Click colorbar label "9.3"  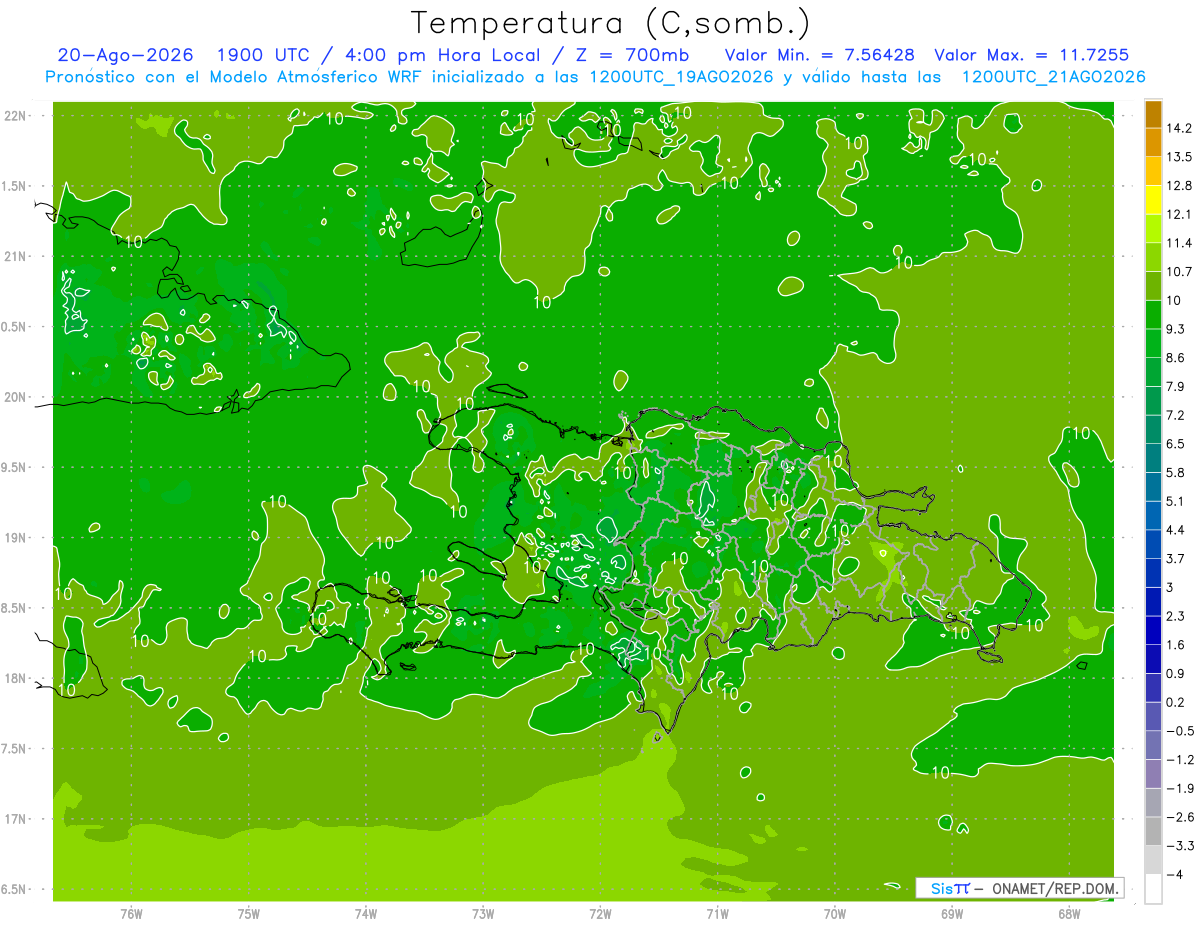point(1176,329)
